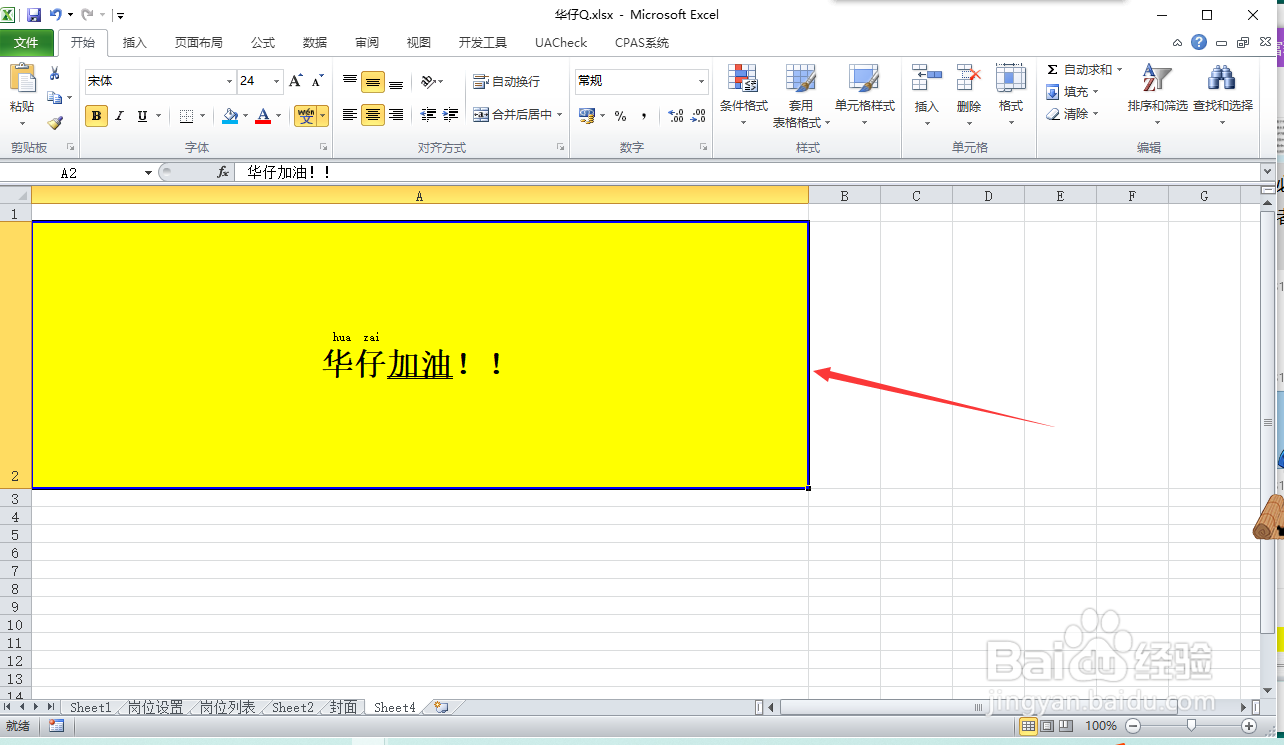Viewport: 1284px width, 745px height.
Task: Click the zoom slider handle
Action: 1191,725
